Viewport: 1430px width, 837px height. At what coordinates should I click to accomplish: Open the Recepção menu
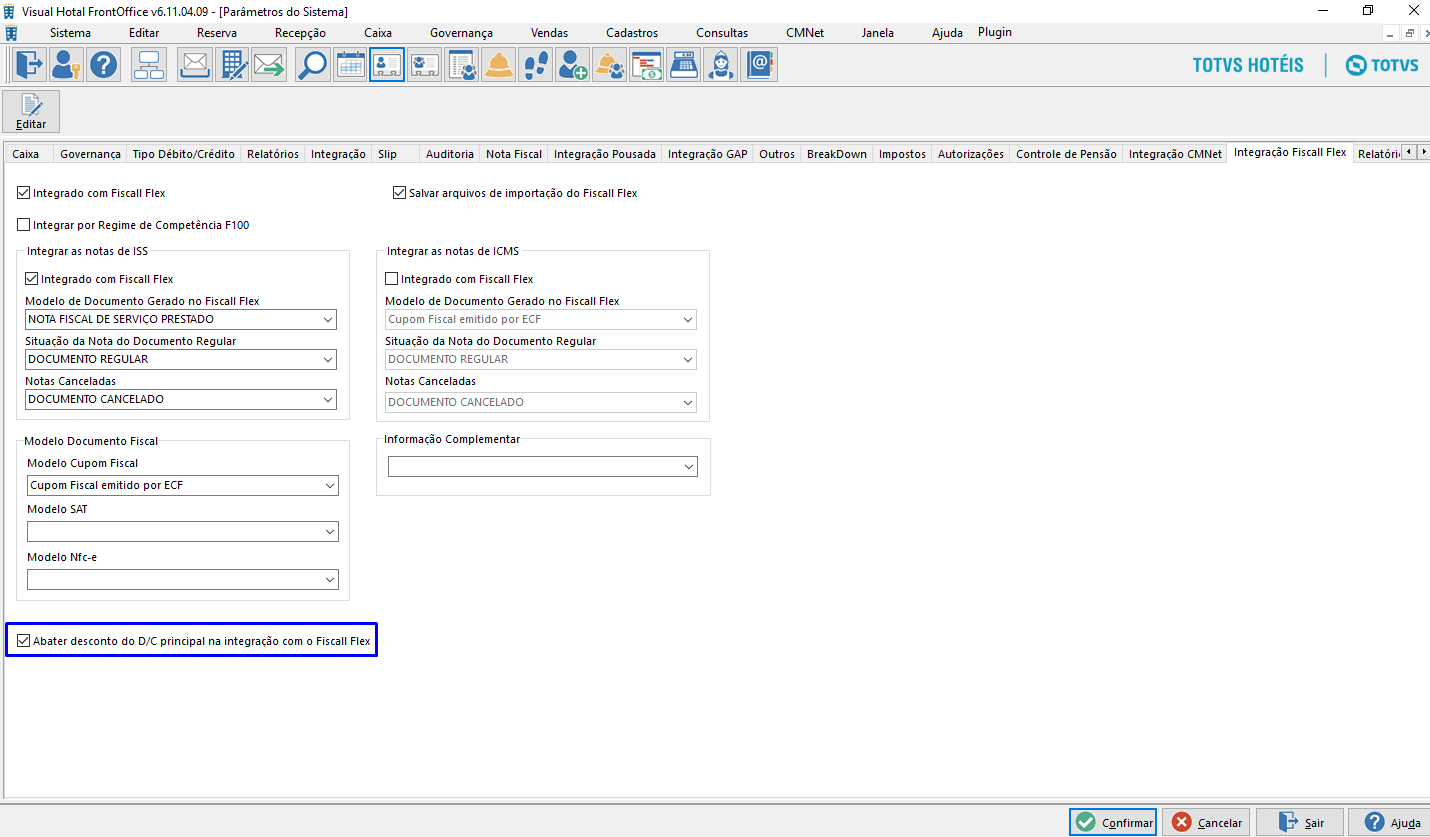click(300, 33)
